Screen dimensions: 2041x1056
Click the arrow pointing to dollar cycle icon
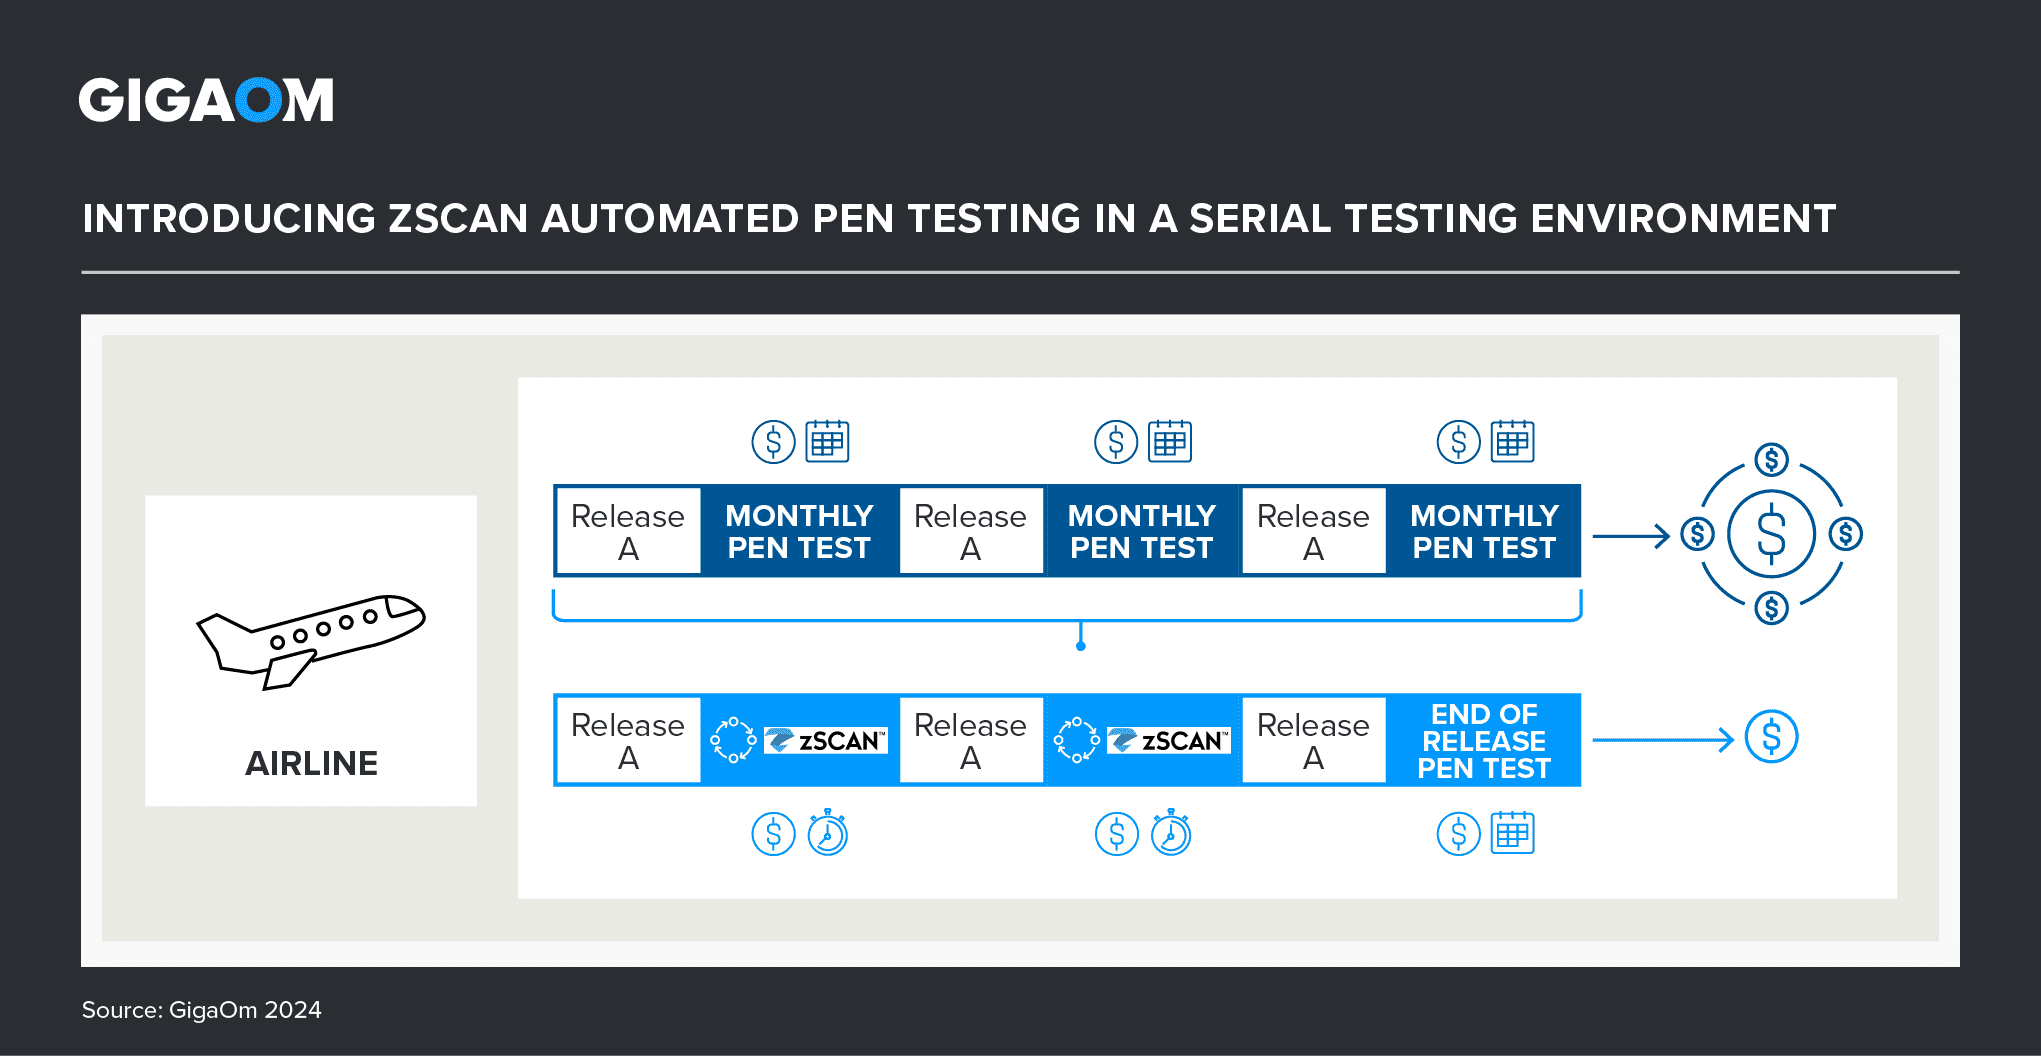pyautogui.click(x=1631, y=536)
